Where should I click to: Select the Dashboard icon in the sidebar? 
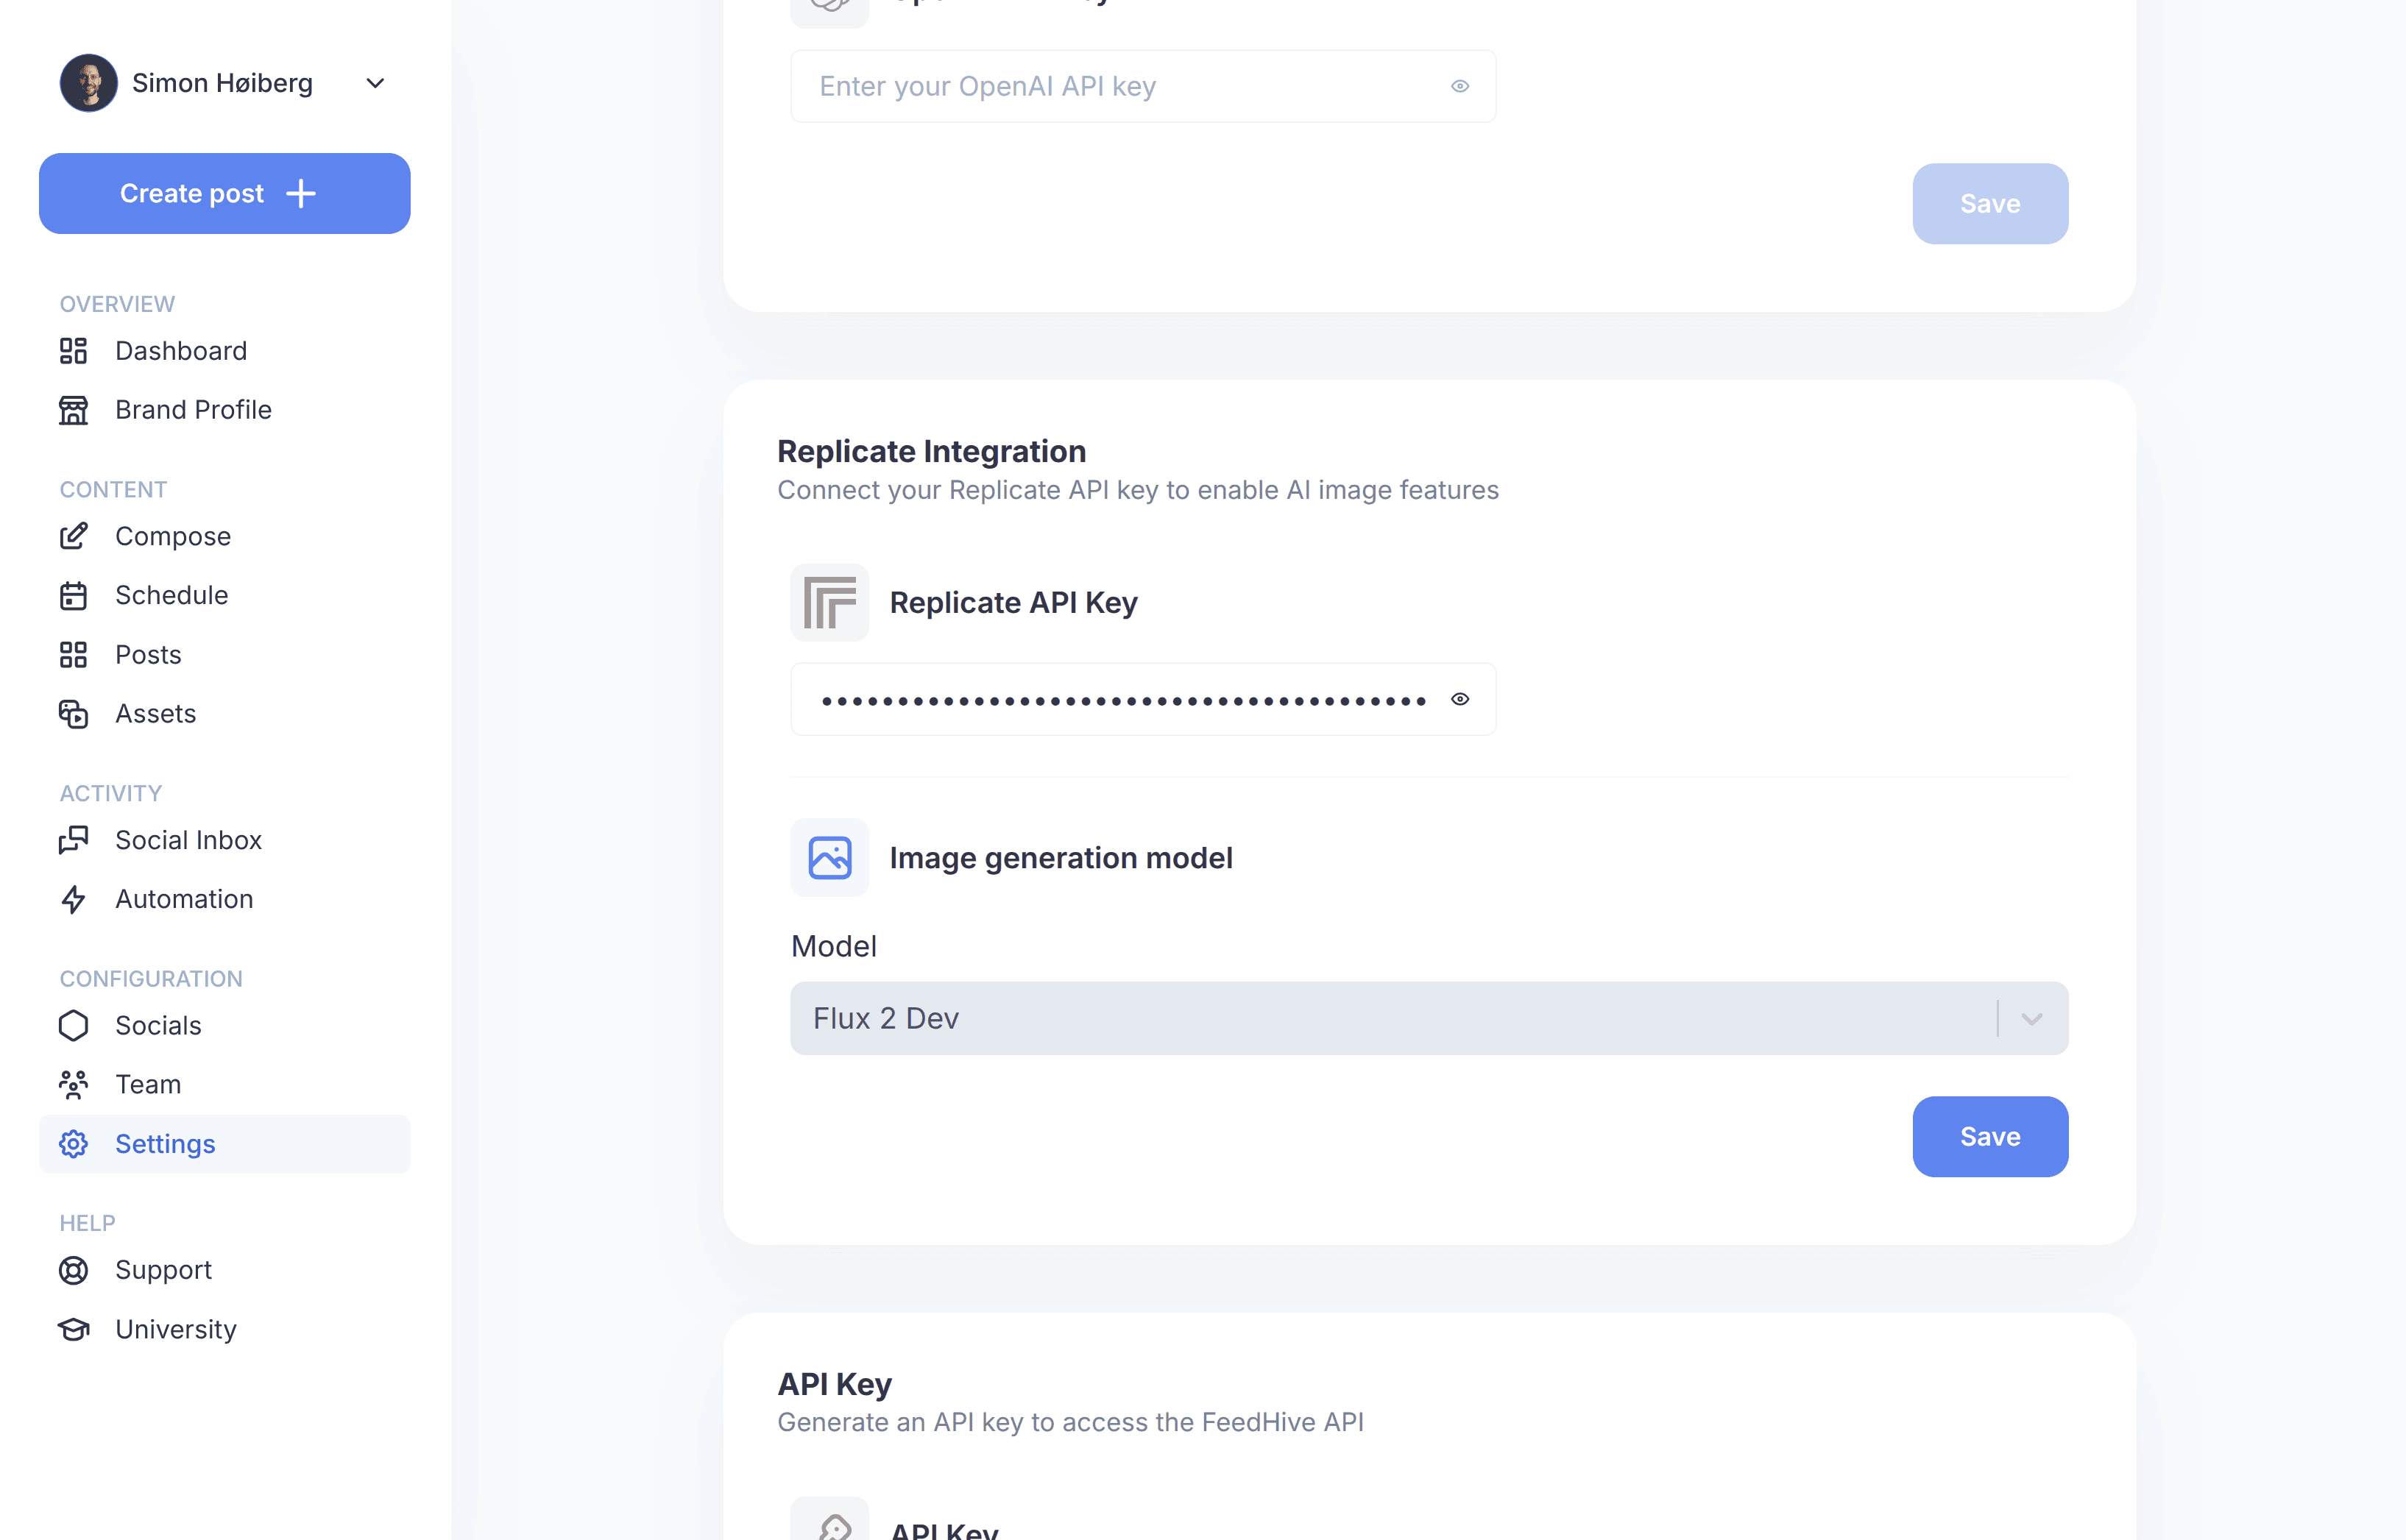[x=74, y=351]
